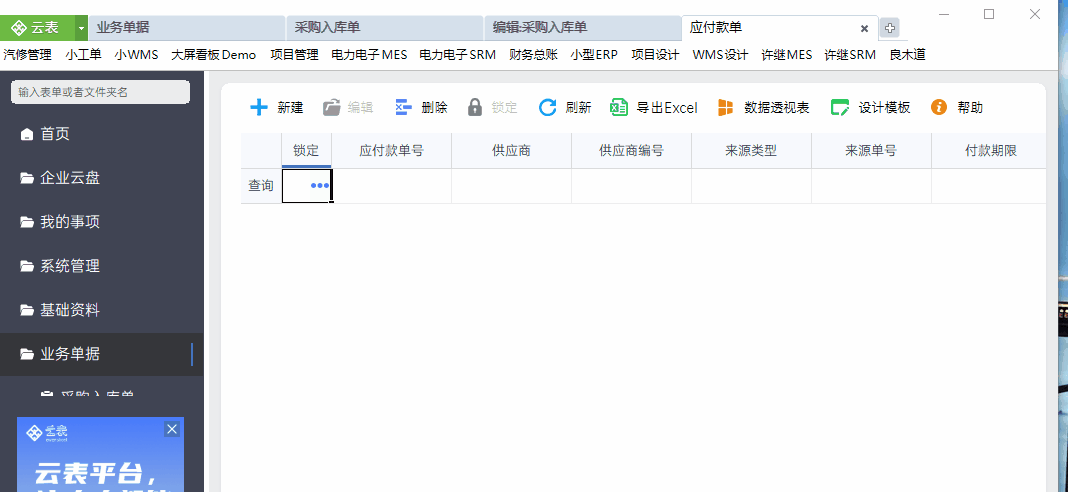Click the new tab plus icon
1068x492 pixels.
889,28
